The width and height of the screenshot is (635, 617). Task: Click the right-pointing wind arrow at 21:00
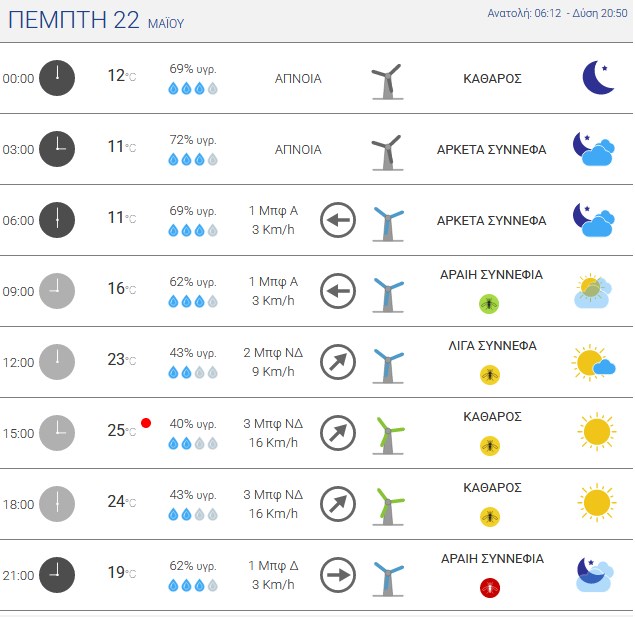[338, 575]
